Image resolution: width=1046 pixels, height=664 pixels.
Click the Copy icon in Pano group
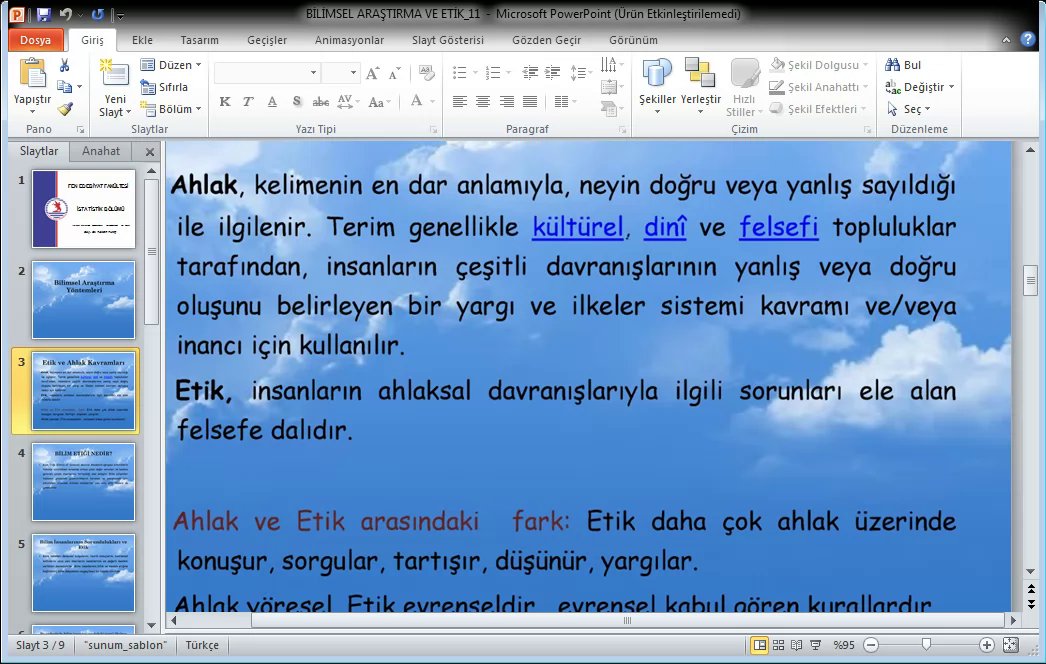(65, 87)
